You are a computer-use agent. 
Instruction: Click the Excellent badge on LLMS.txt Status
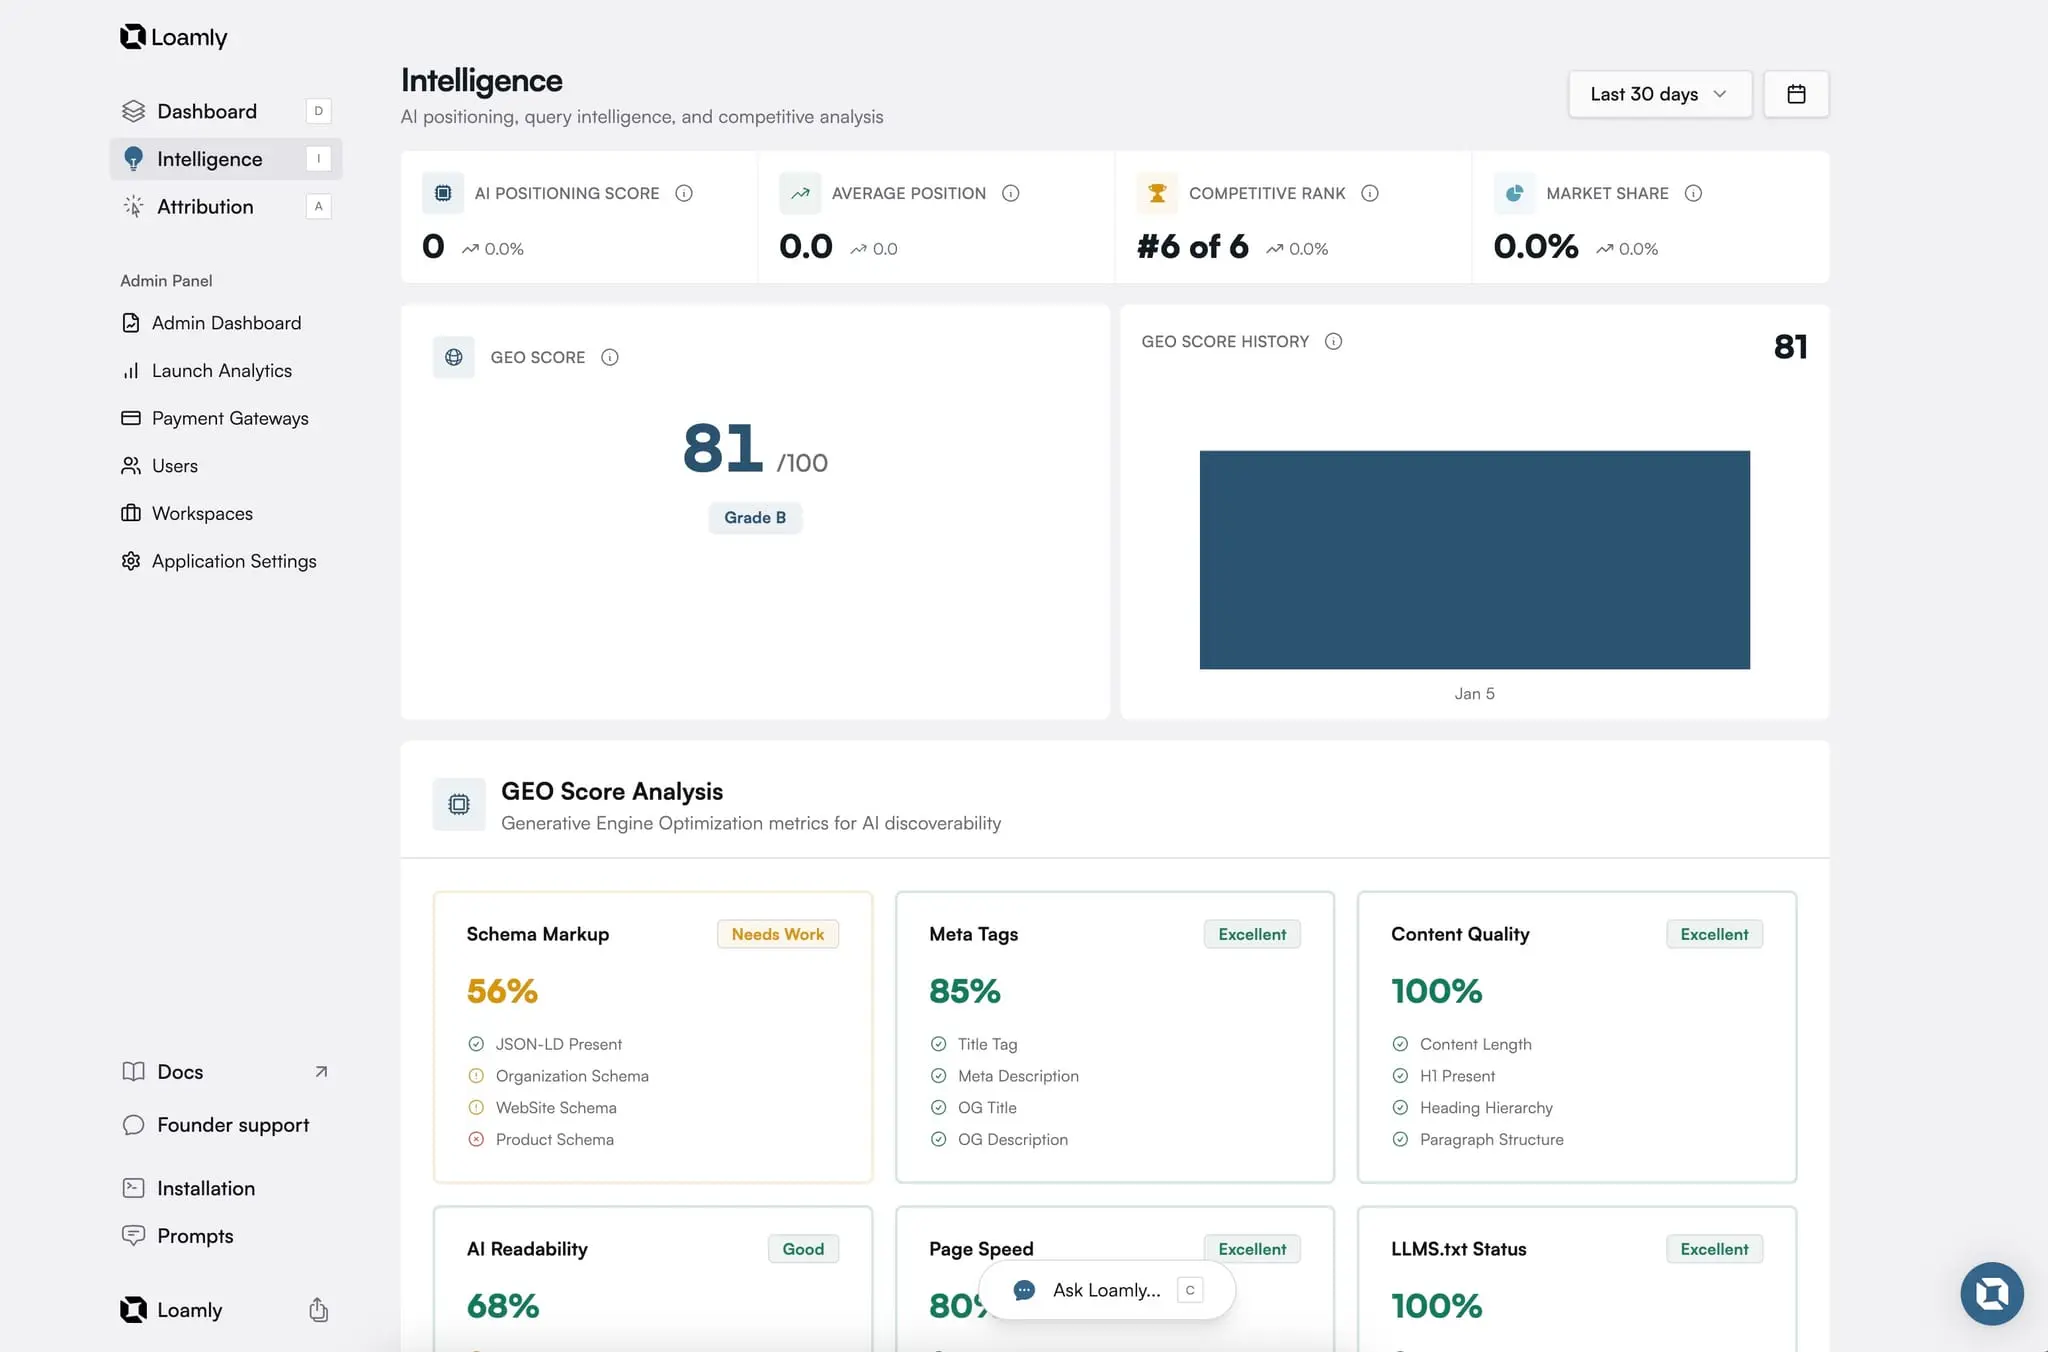click(x=1714, y=1249)
